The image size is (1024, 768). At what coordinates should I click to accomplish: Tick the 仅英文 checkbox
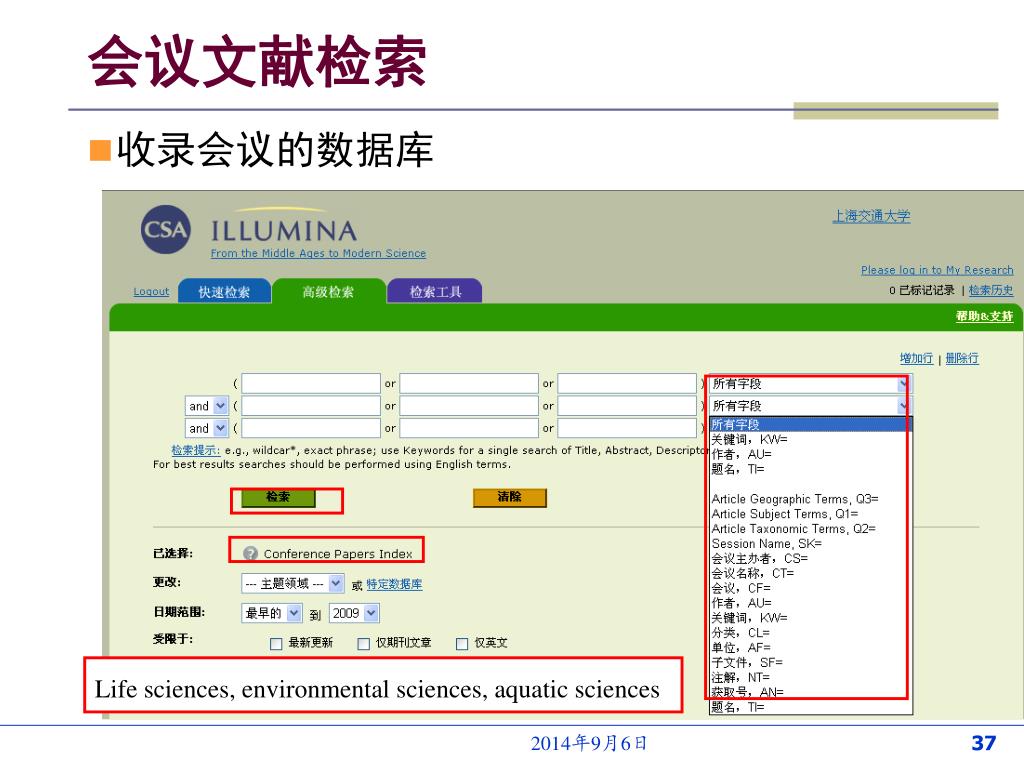point(462,644)
